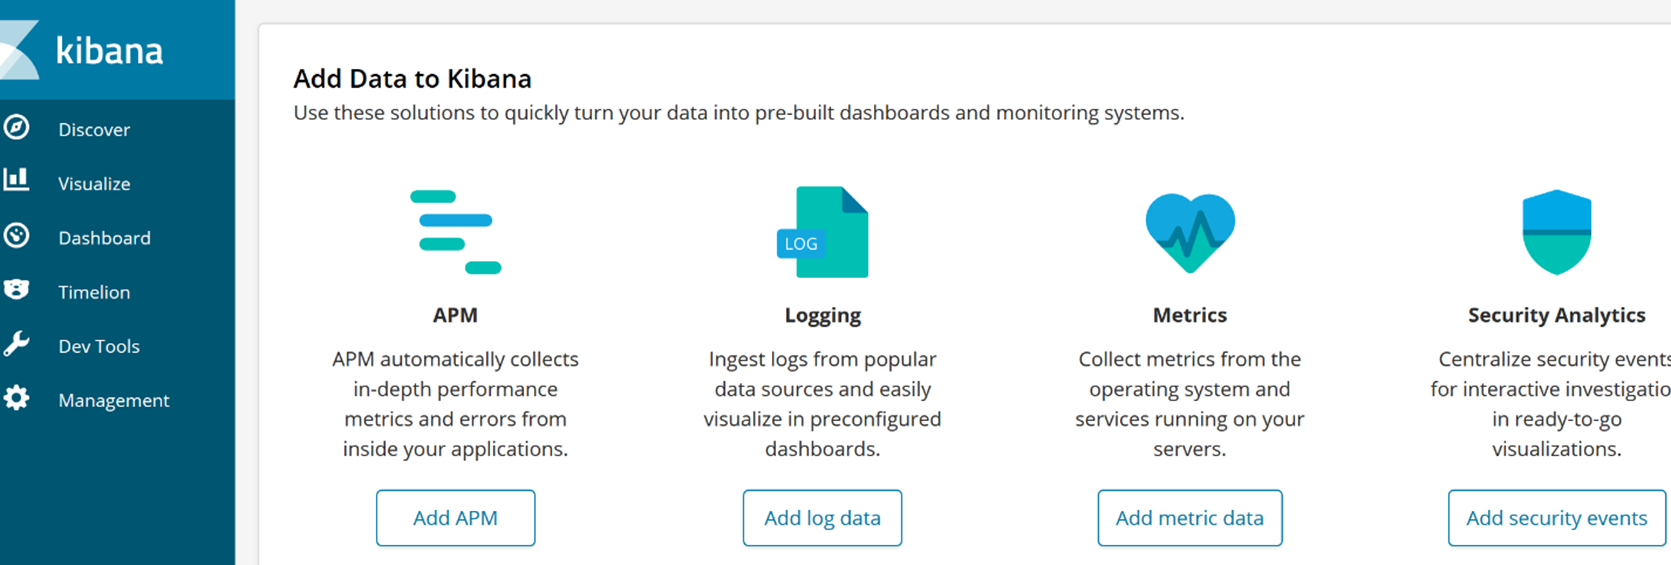Open Discover via compass icon

(16, 128)
